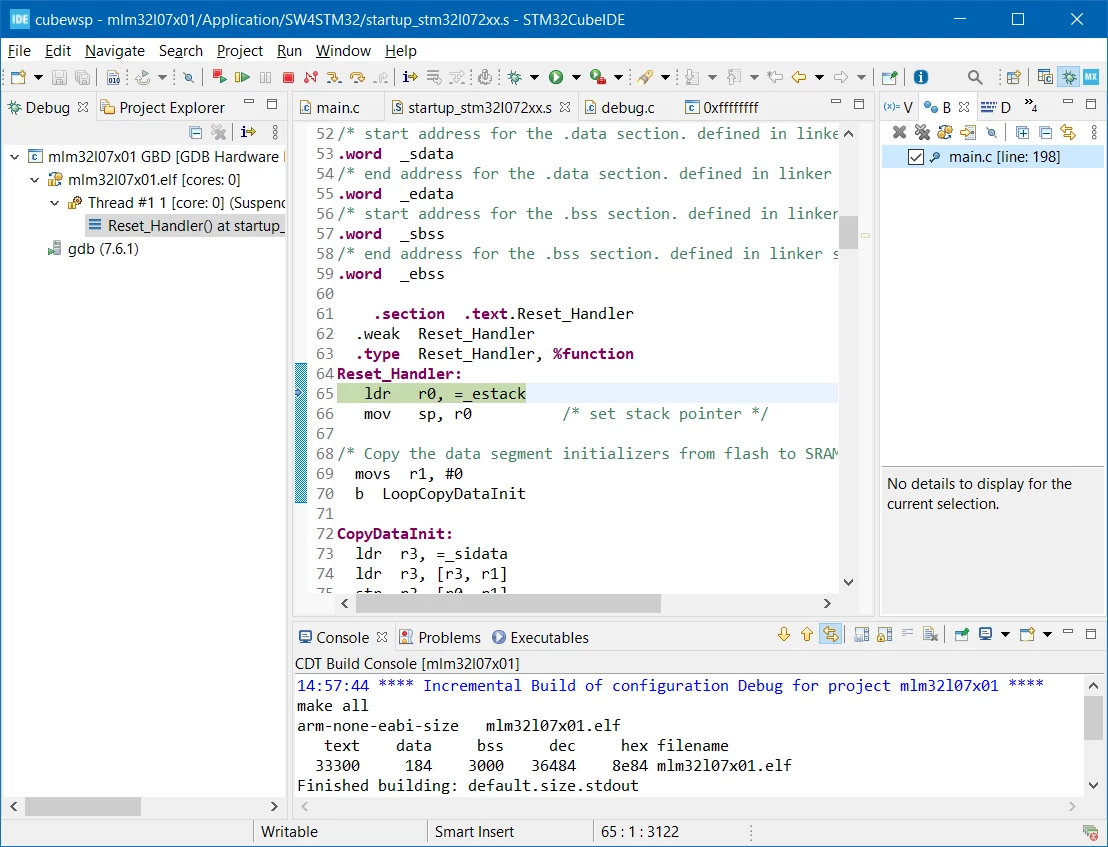Switch to the C/C++ perspective icon
Screen dimensions: 1108x847
click(1045, 77)
